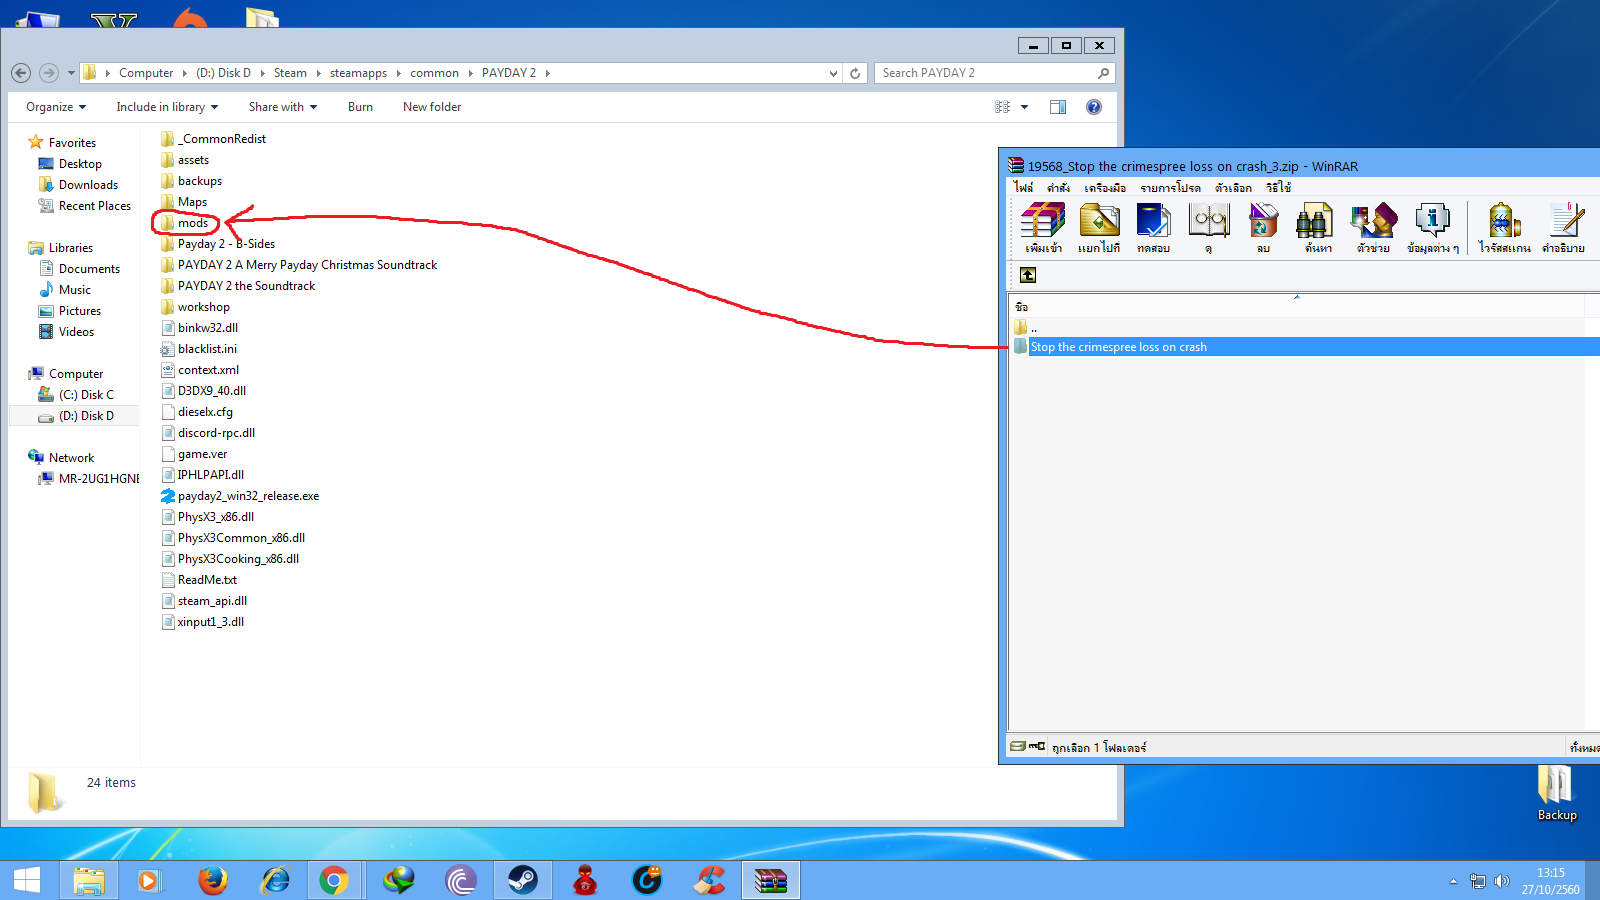1600x900 pixels.
Task: Open the Share with dropdown
Action: coord(283,107)
